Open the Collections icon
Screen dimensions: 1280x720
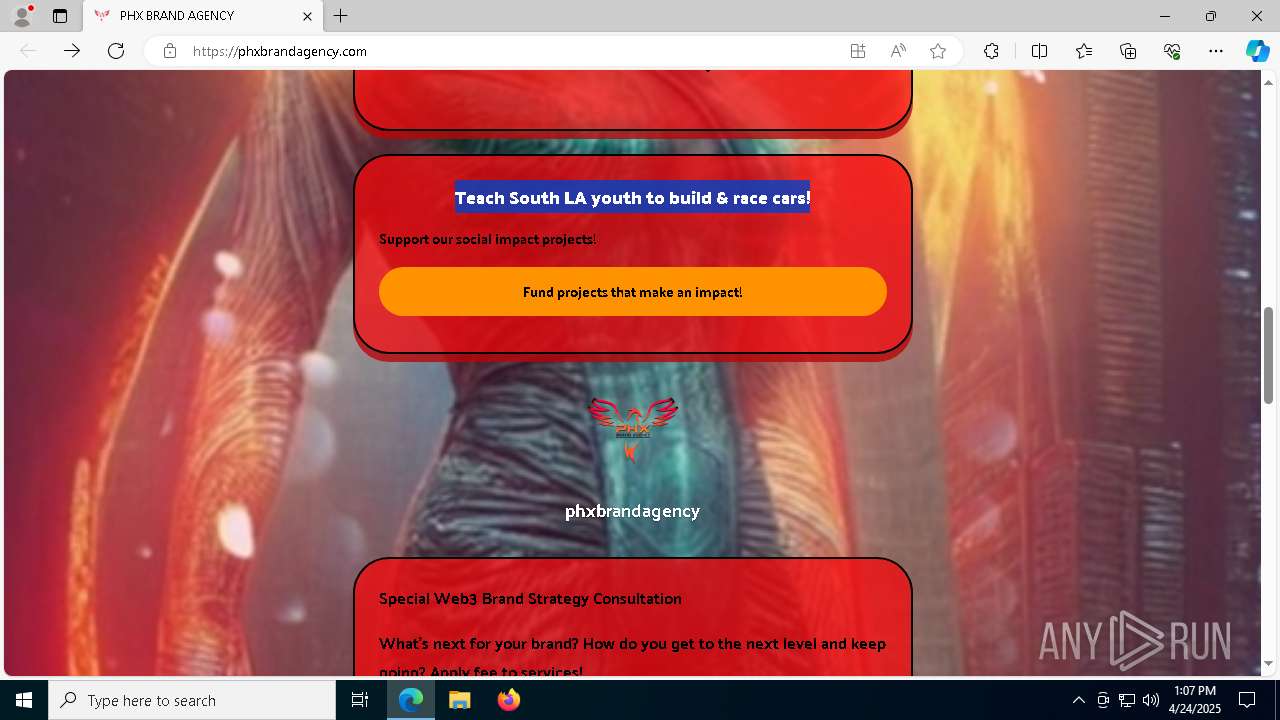point(1128,51)
